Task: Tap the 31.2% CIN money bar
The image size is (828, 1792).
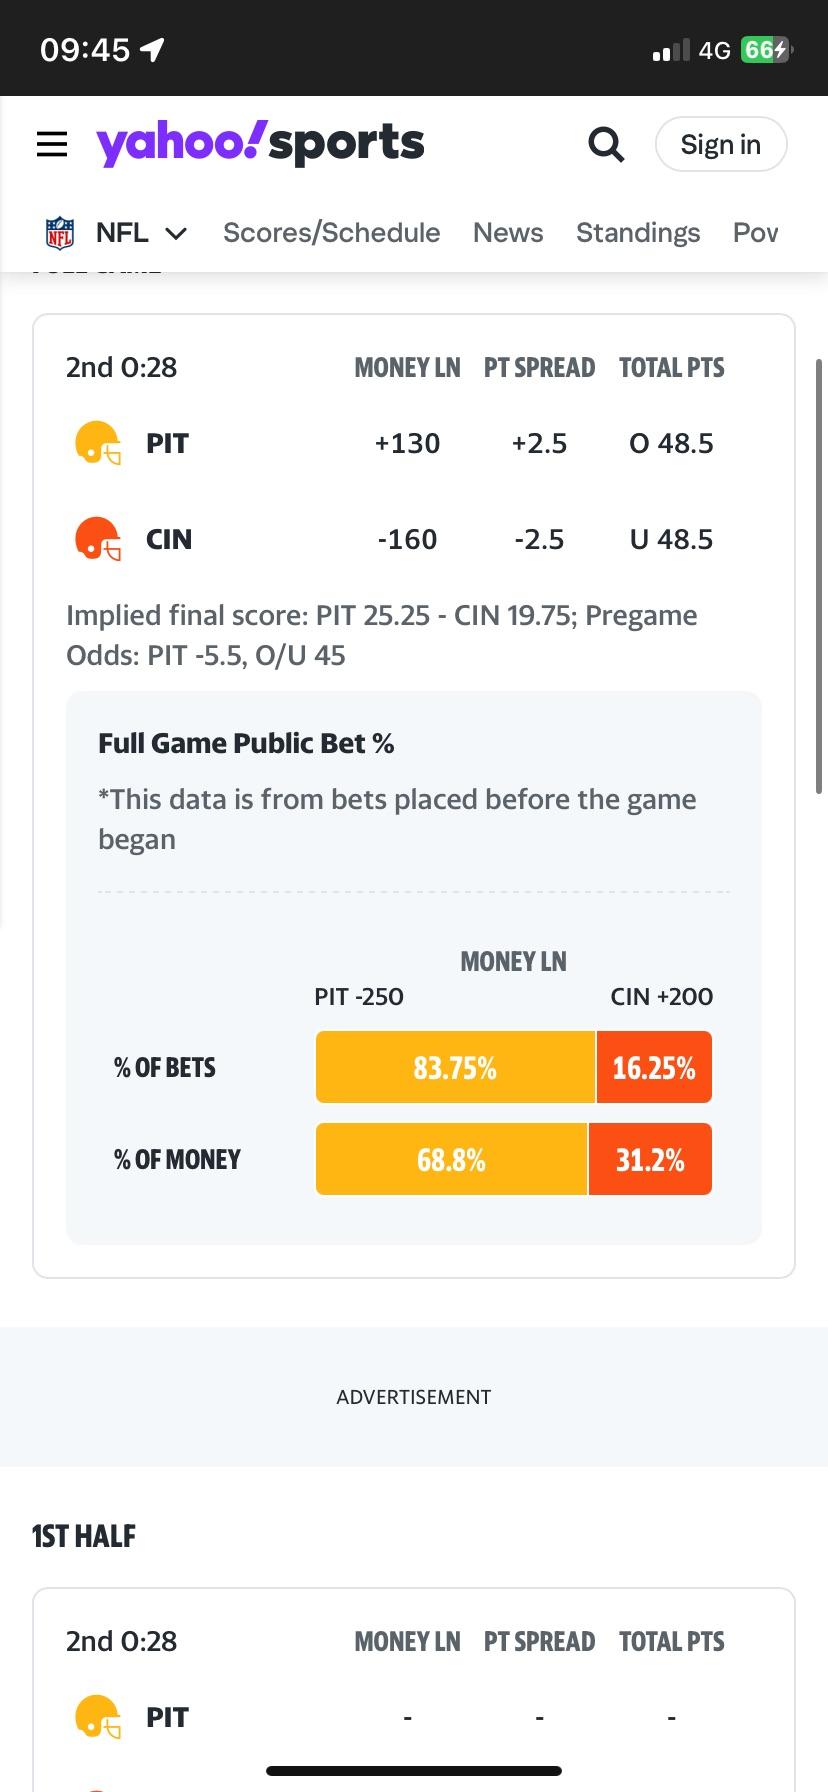Action: click(x=650, y=1160)
